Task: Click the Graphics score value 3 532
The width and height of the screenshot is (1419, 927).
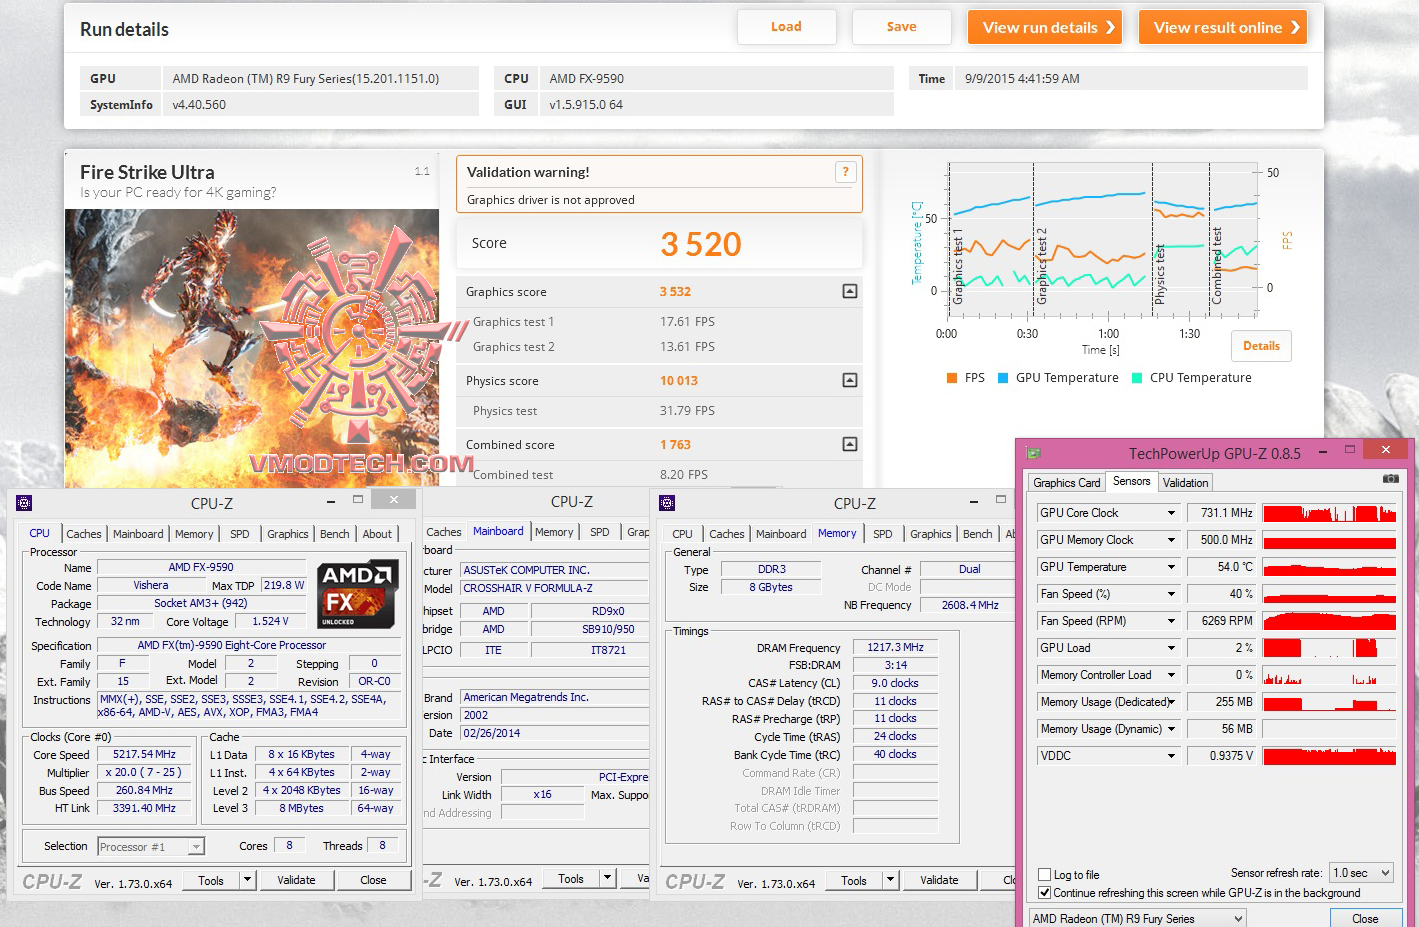Action: [675, 292]
